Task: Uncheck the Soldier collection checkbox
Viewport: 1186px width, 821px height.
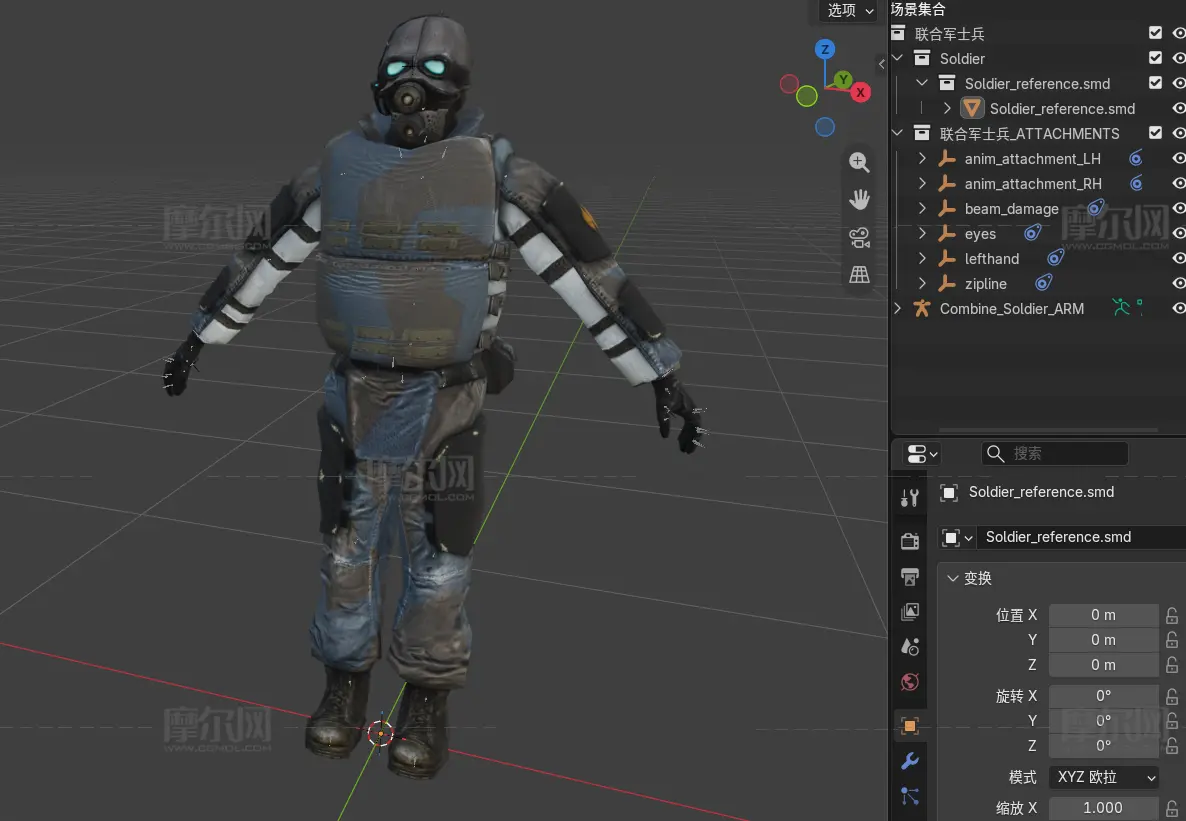Action: click(1155, 58)
